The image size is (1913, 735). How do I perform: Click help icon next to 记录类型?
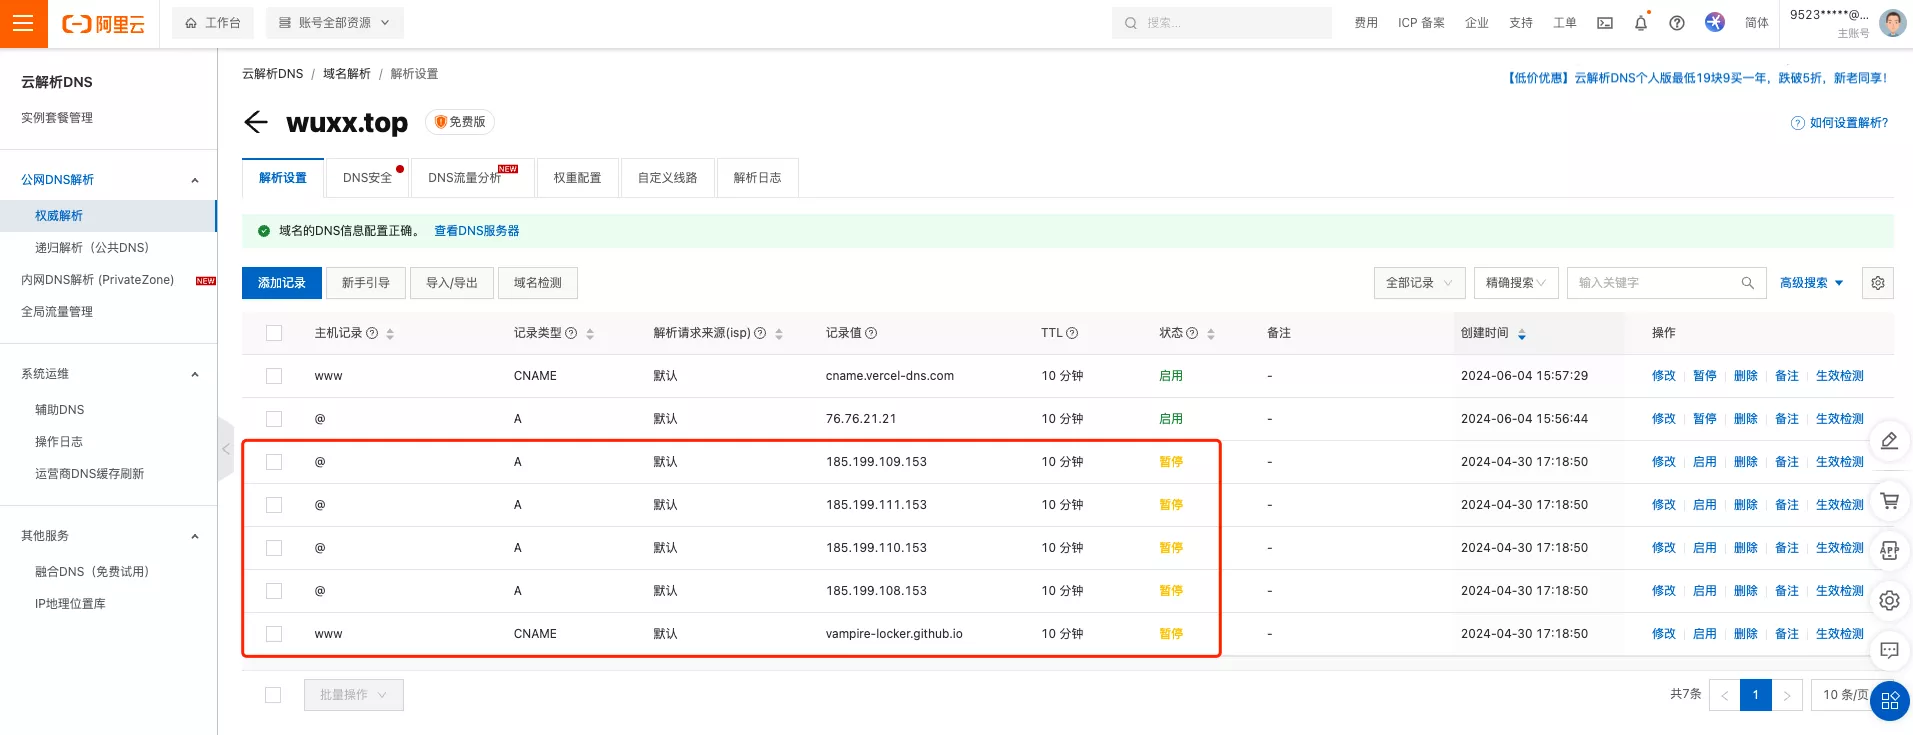pos(571,333)
